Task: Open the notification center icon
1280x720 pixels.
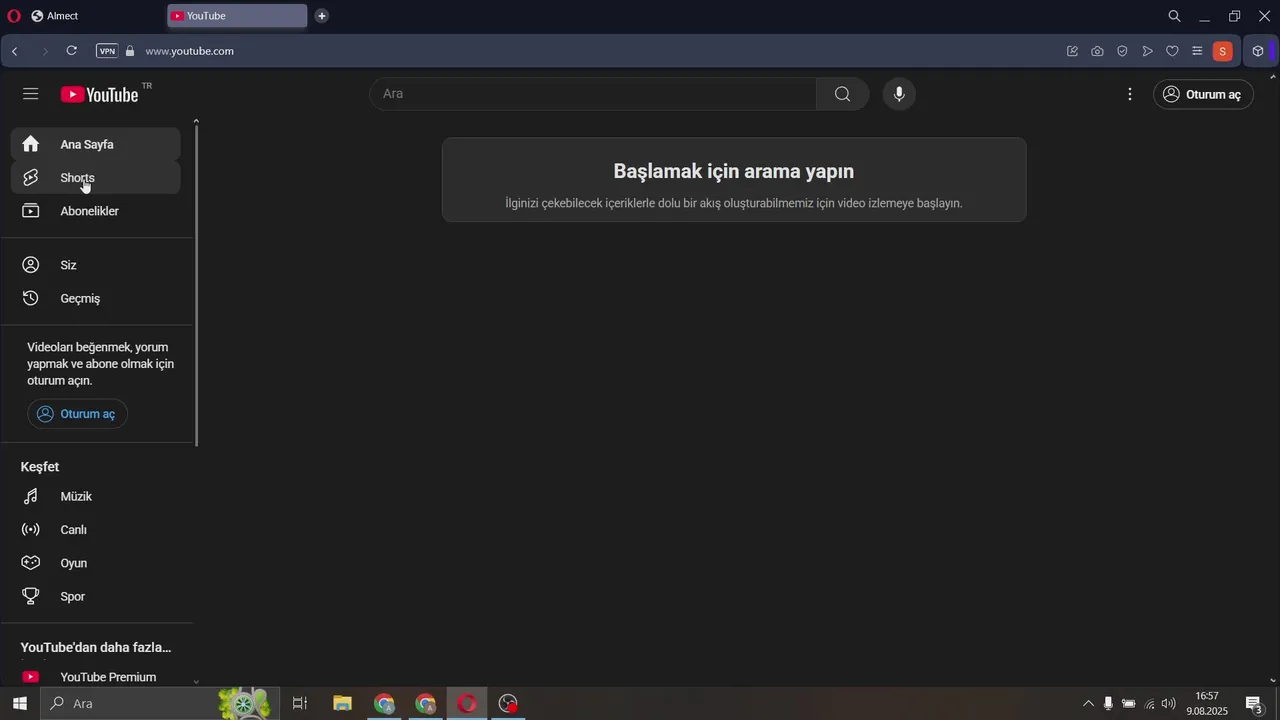Action: [x=1254, y=704]
